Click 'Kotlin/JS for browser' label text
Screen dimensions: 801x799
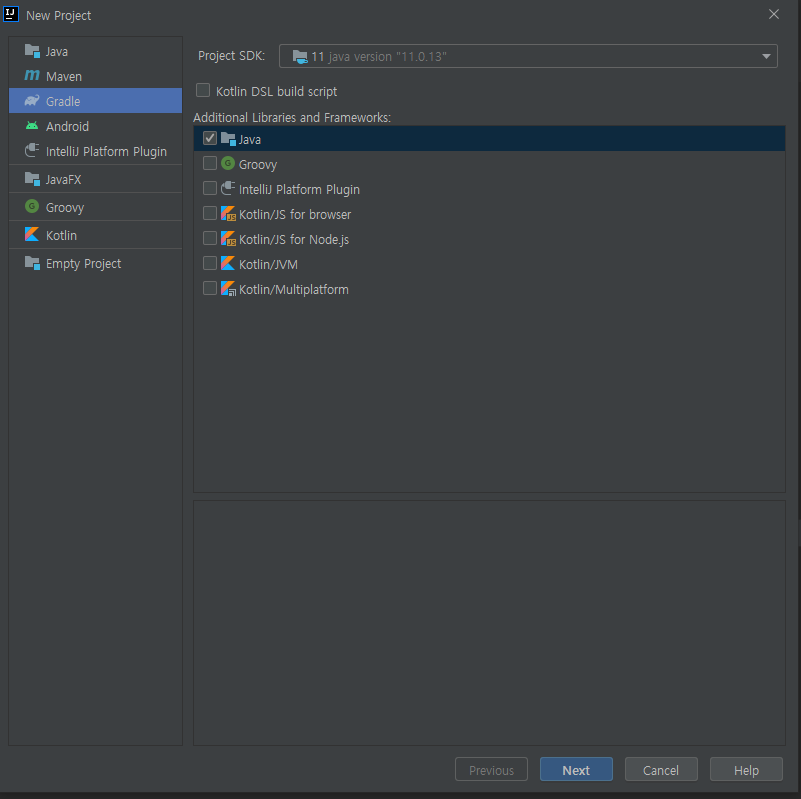295,215
